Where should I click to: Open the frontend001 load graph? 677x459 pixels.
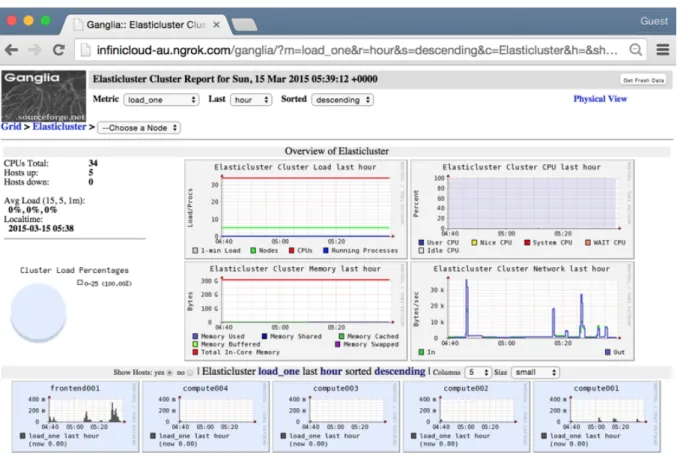pyautogui.click(x=75, y=417)
